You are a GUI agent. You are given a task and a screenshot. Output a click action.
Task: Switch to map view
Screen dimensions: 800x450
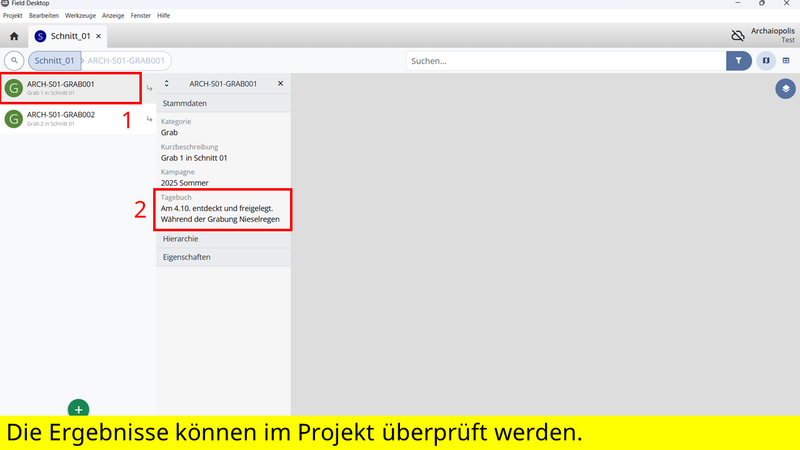766,61
